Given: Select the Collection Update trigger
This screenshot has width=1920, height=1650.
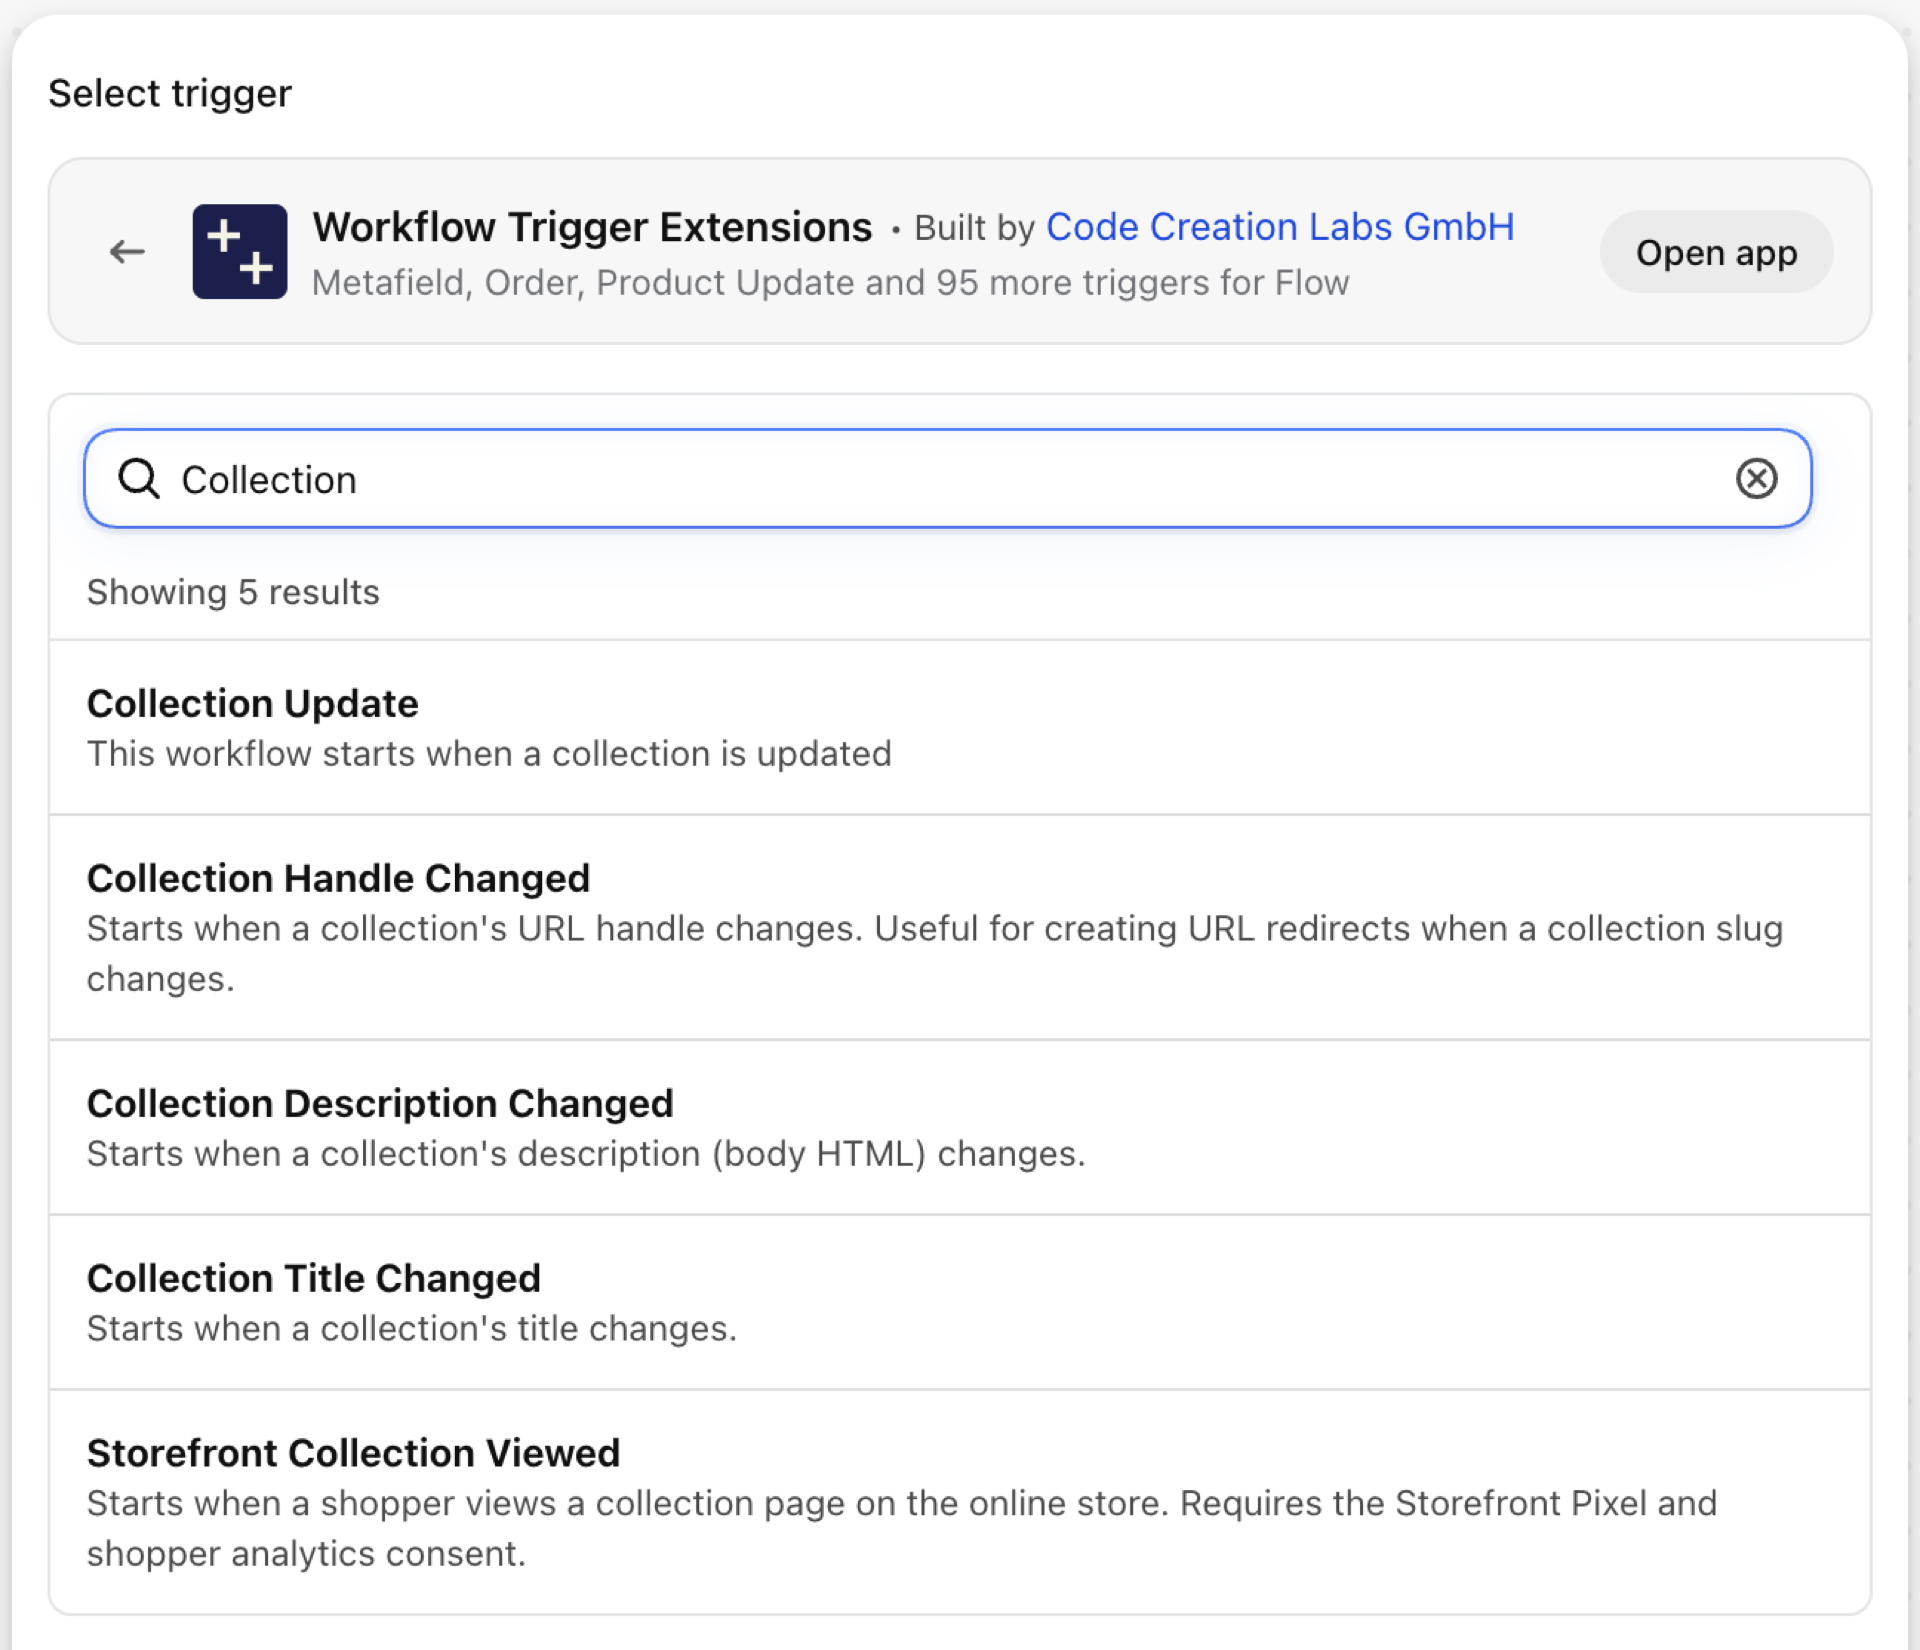Looking at the screenshot, I should pyautogui.click(x=960, y=728).
